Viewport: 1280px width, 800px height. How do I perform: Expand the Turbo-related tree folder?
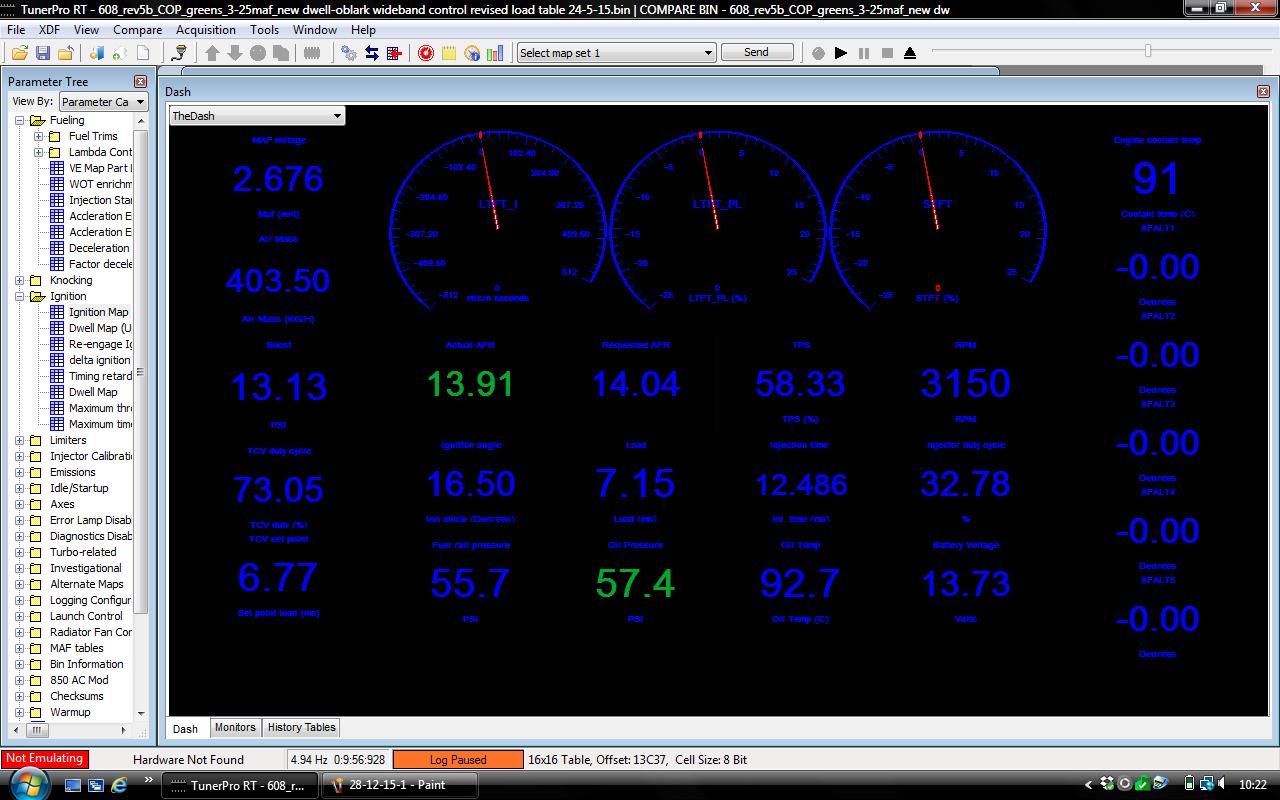(x=20, y=552)
